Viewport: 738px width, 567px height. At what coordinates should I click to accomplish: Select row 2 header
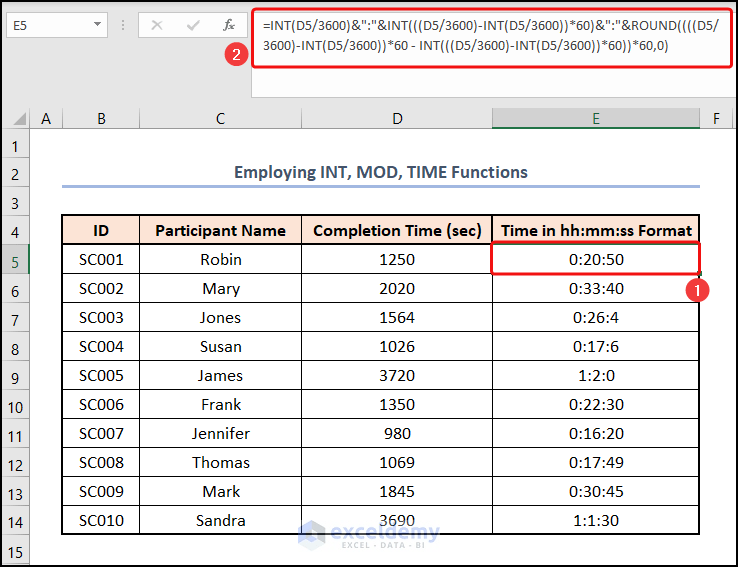[x=15, y=174]
